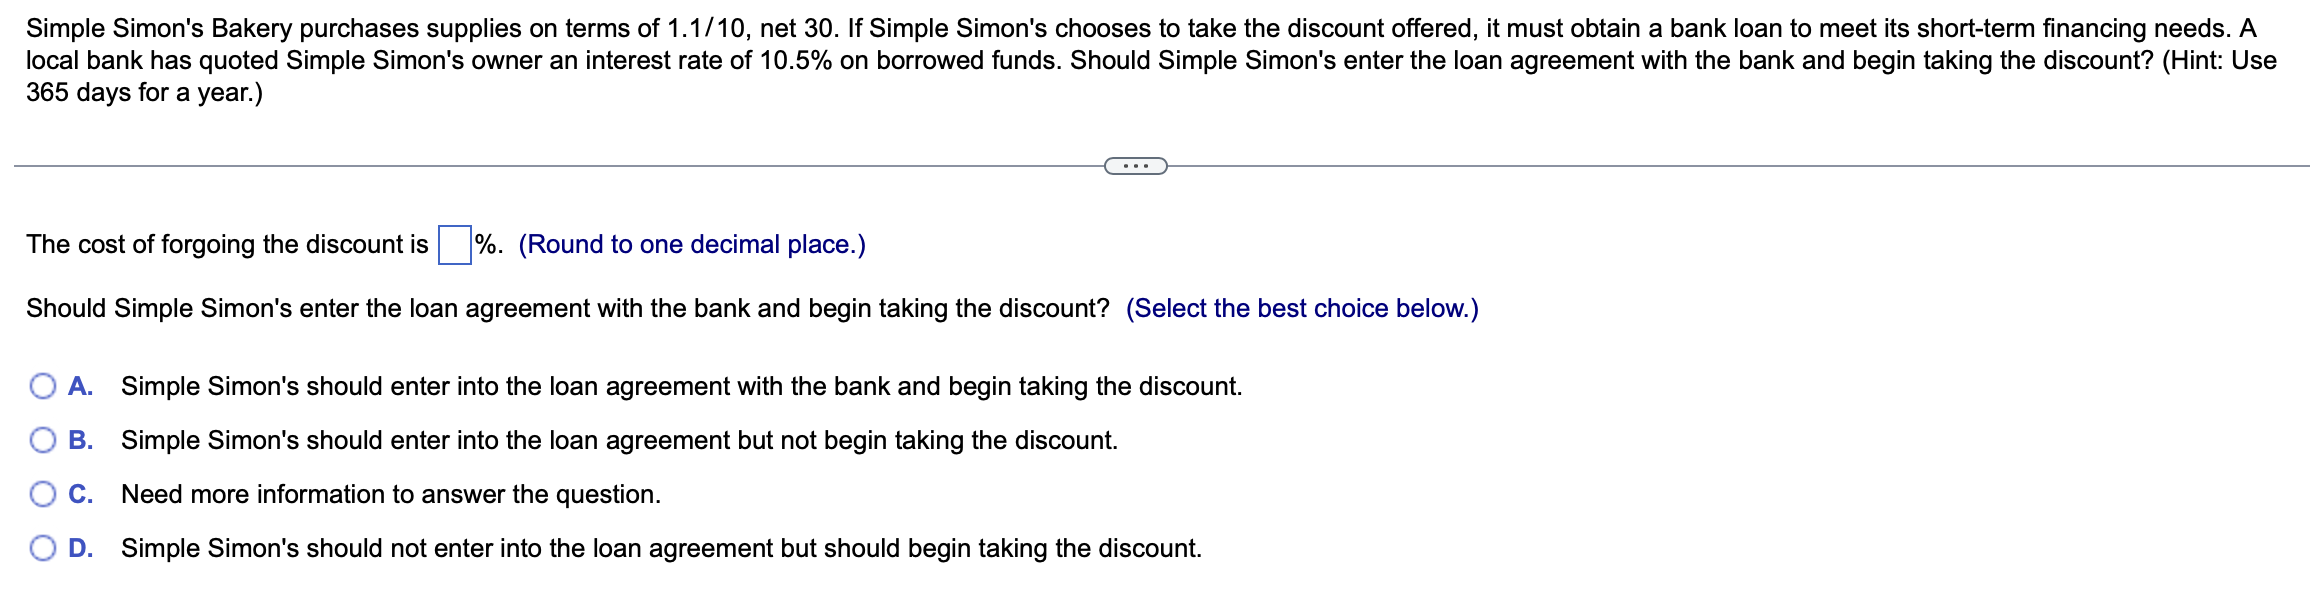Click the blue A. label

[82, 385]
